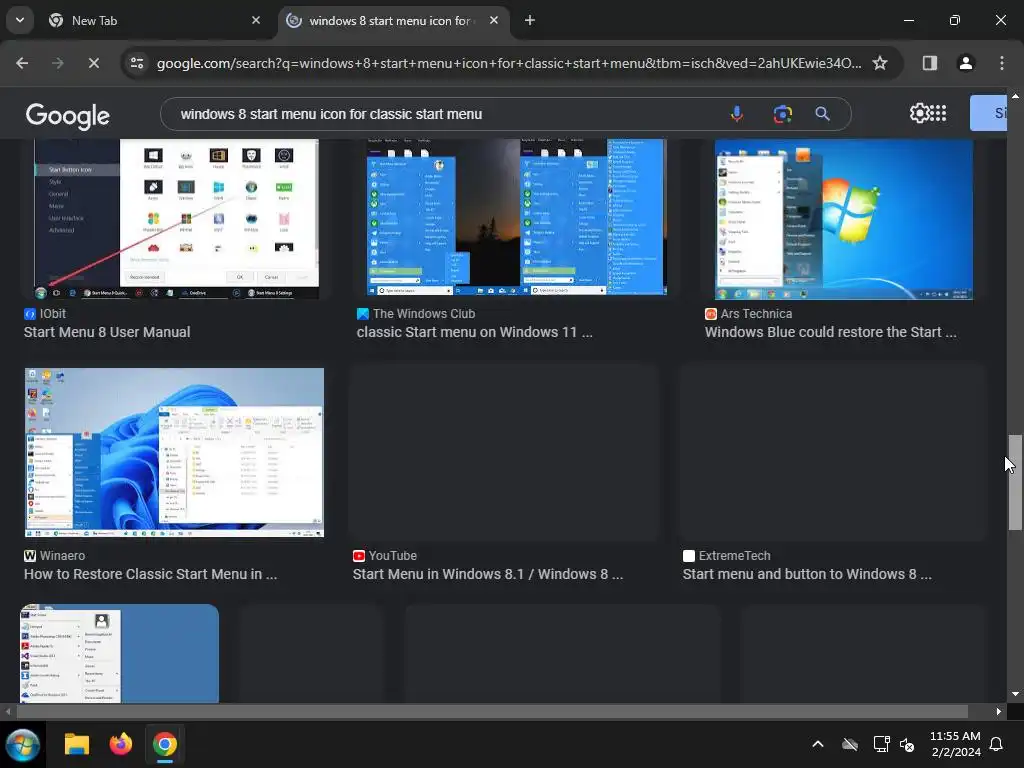Open the taskbar clock showing 11:55 AM
The height and width of the screenshot is (768, 1024).
point(955,744)
